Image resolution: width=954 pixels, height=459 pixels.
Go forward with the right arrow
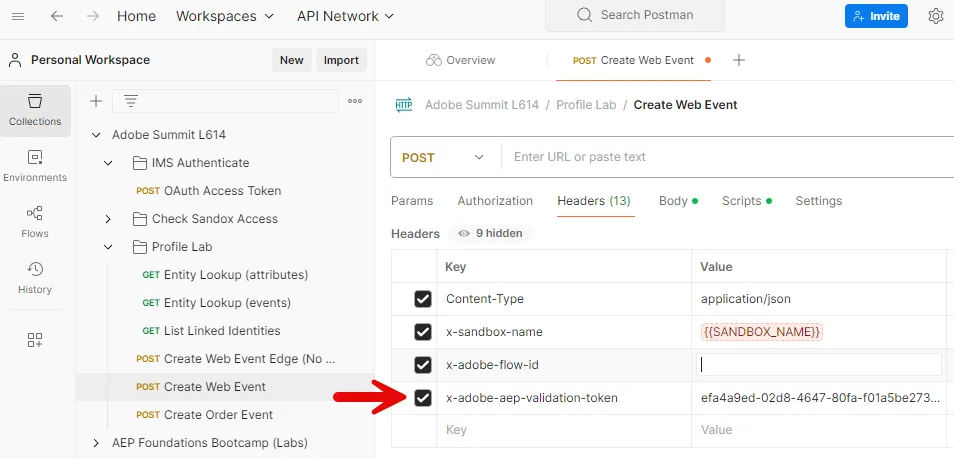tap(92, 16)
